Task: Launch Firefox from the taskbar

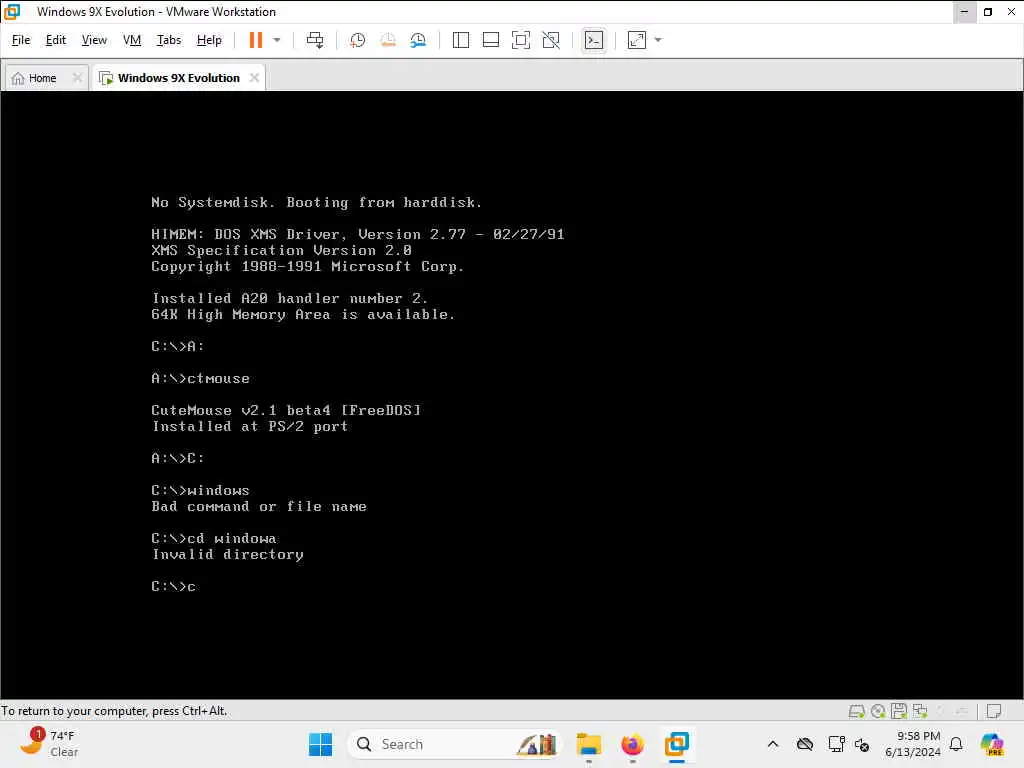Action: click(632, 744)
